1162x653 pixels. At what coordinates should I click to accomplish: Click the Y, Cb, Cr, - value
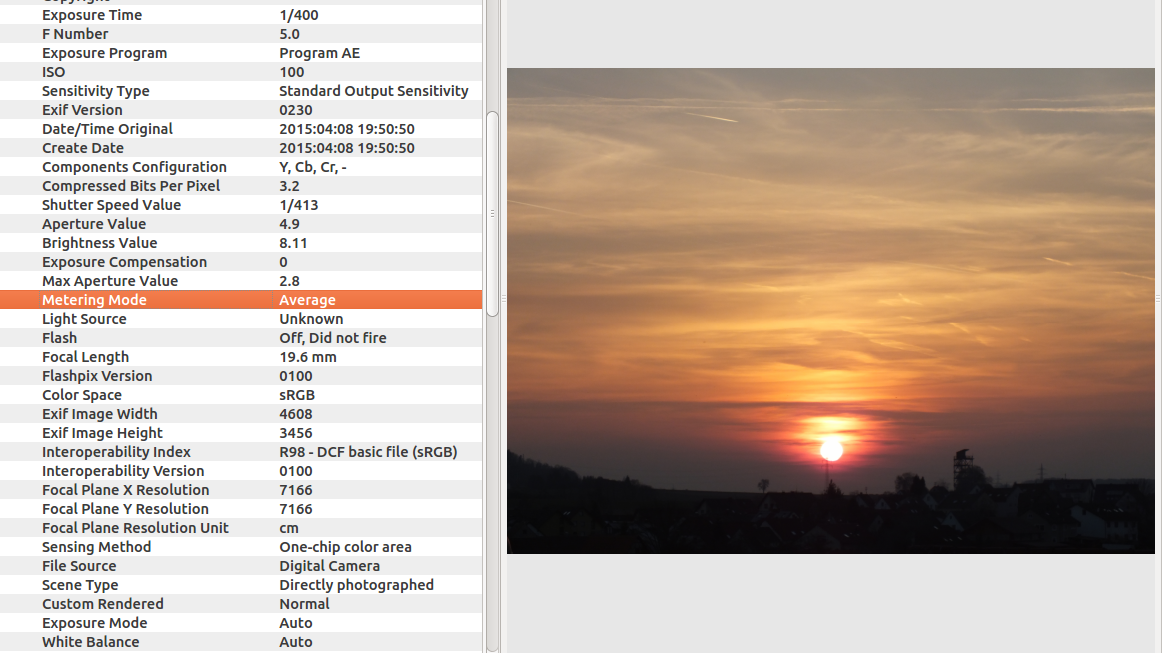[313, 167]
